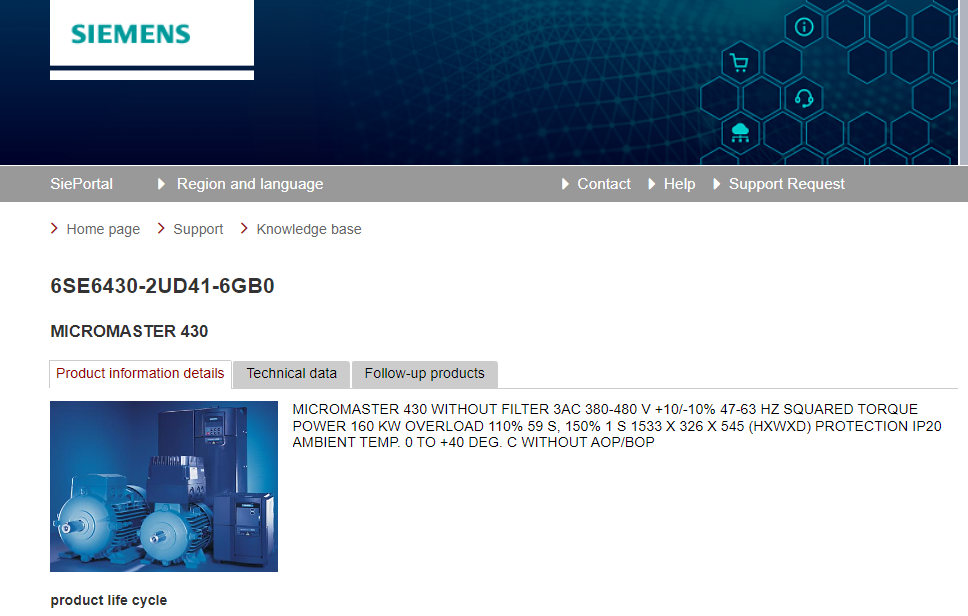Click the MICROMASTER 430 product image
The height and width of the screenshot is (616, 968).
[x=164, y=486]
